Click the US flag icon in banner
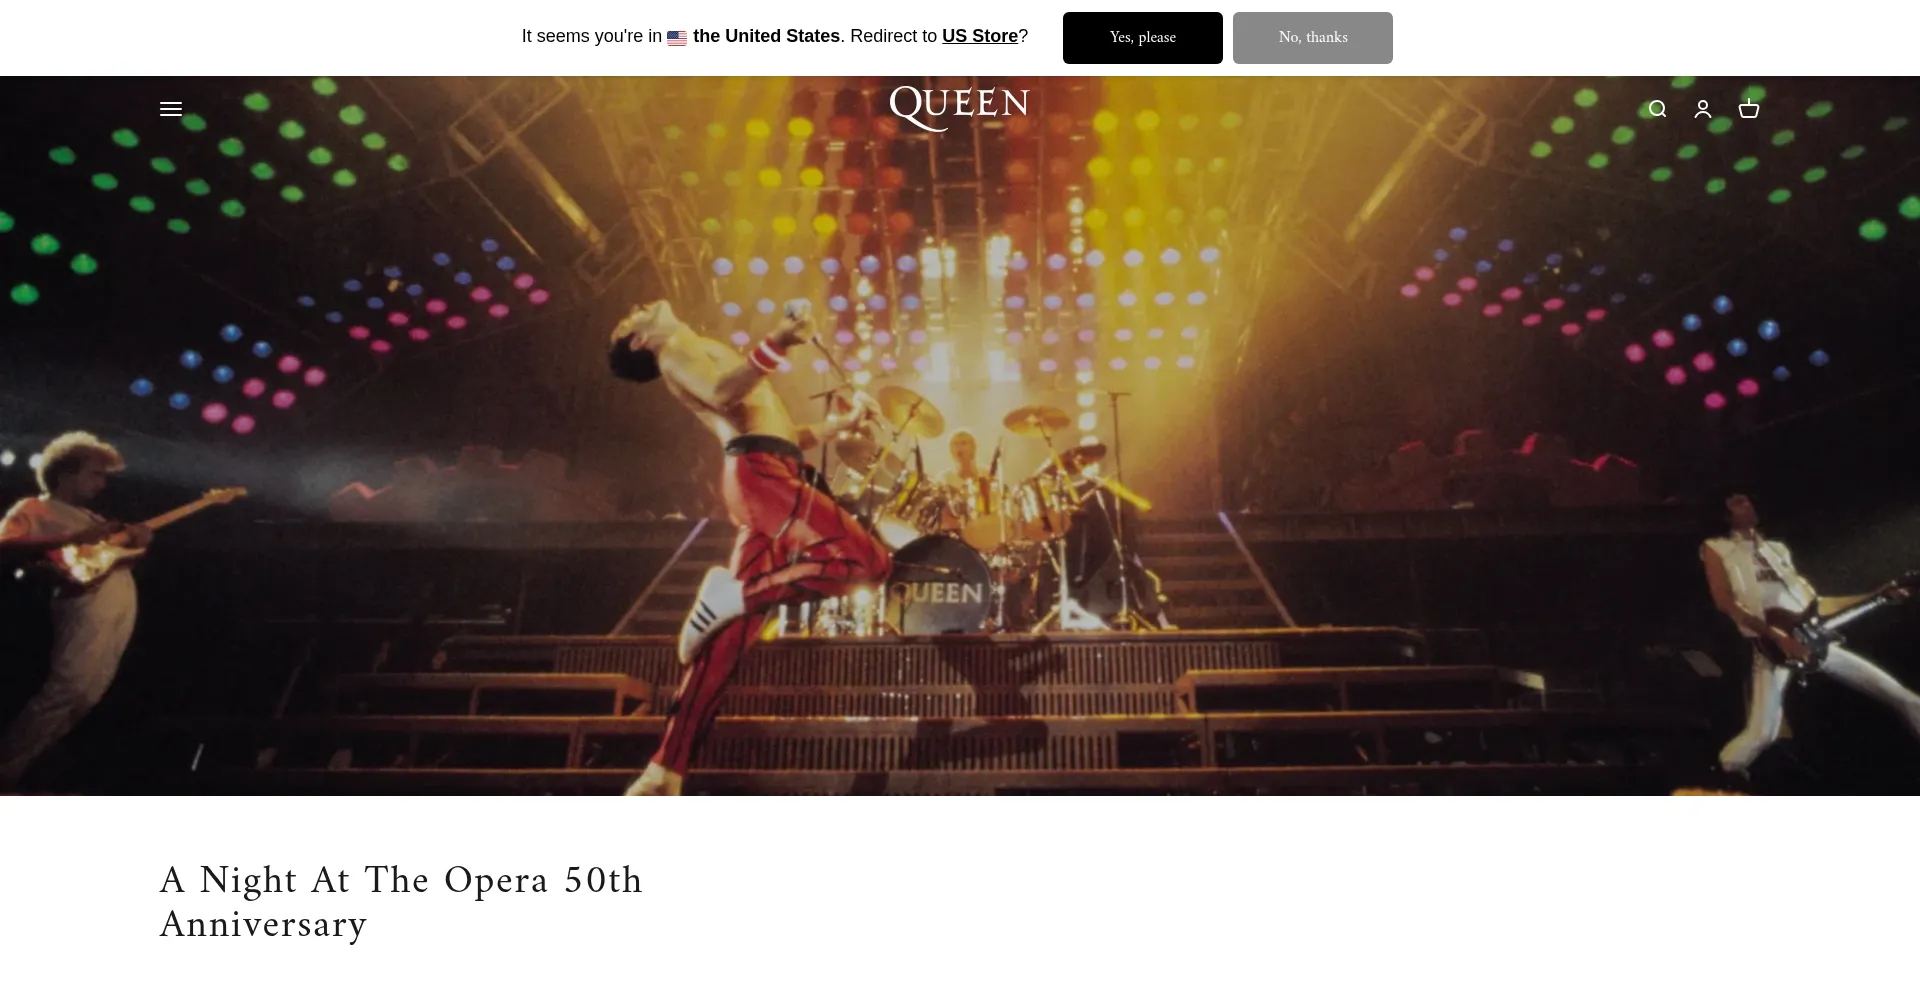Screen dimensions: 1920x993 [x=677, y=38]
